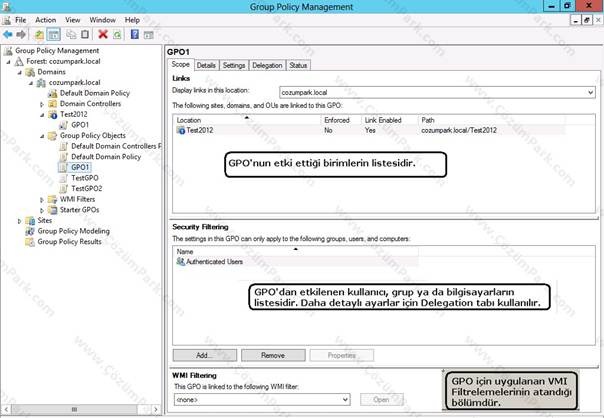Collapse the Group Policy Objects node
This screenshot has width=604, height=418.
42,136
